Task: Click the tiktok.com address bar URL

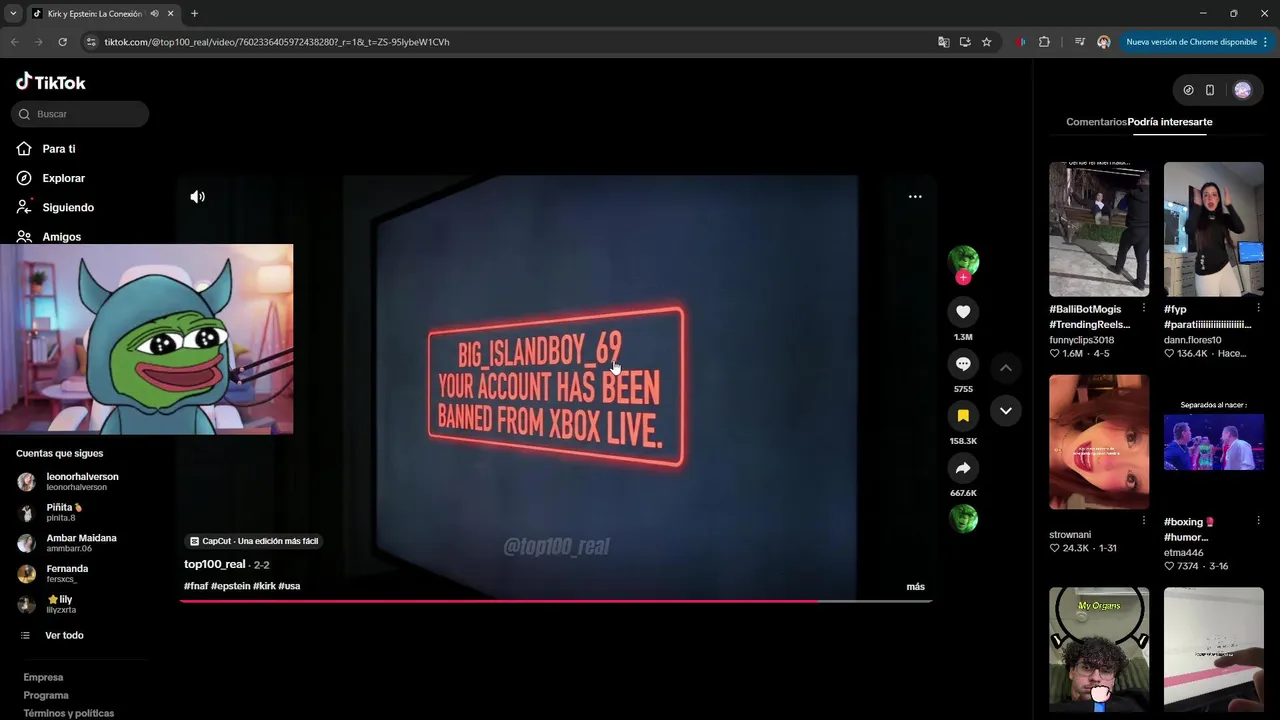Action: [x=277, y=42]
